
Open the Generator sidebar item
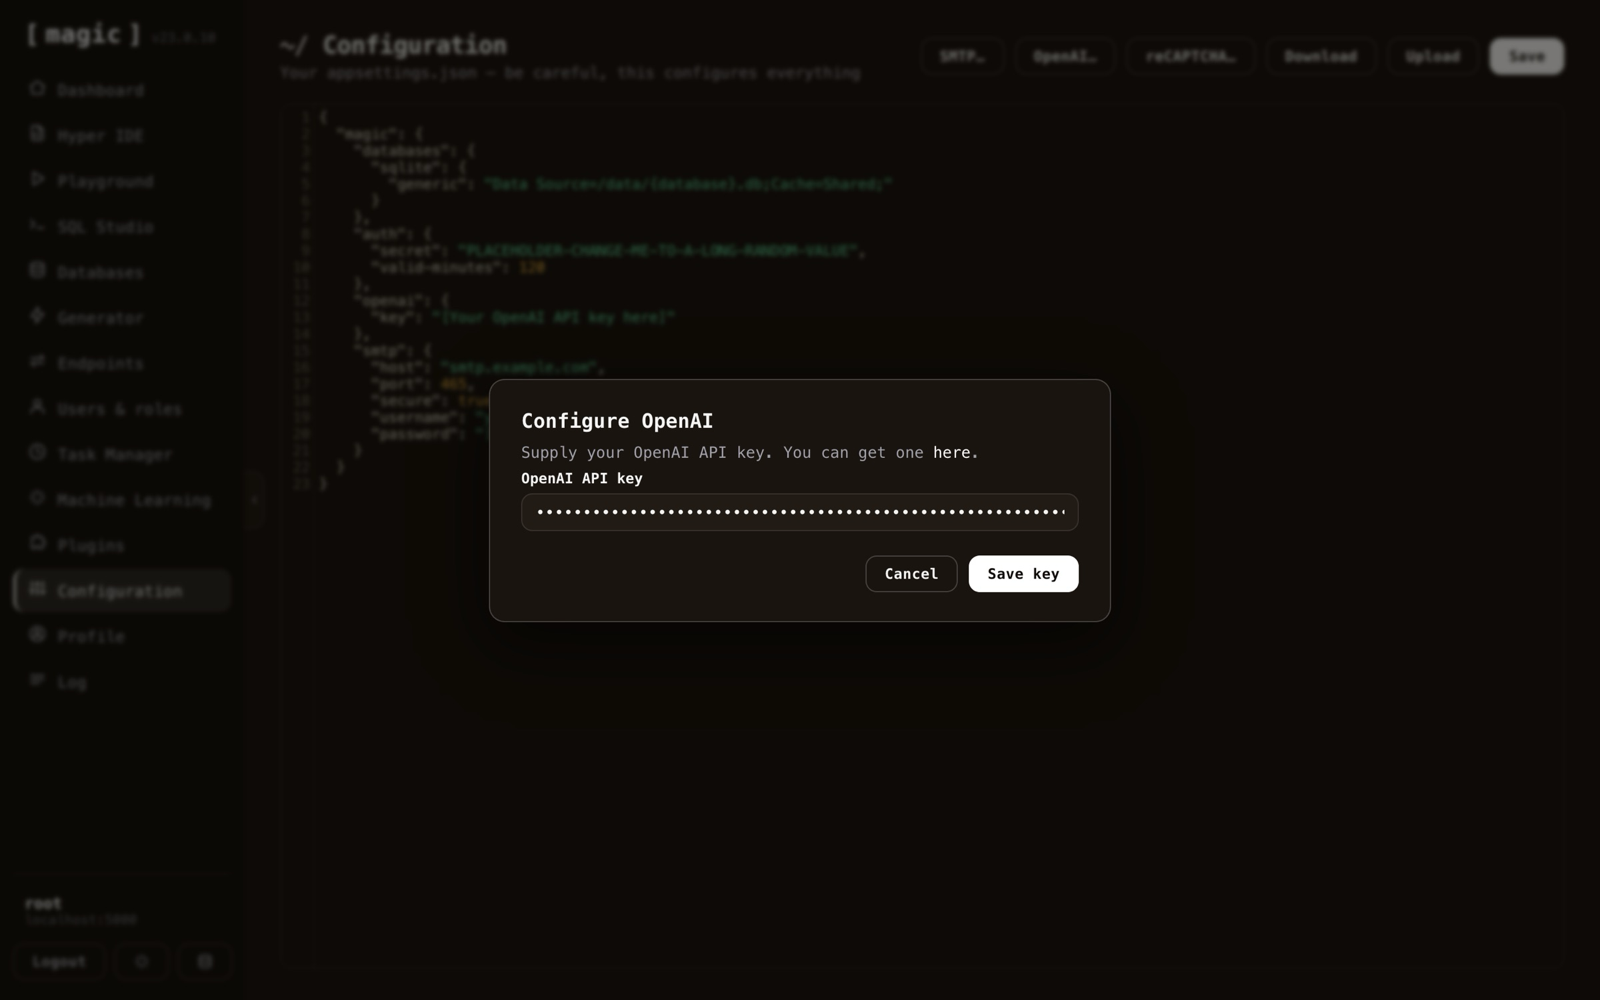pos(122,318)
